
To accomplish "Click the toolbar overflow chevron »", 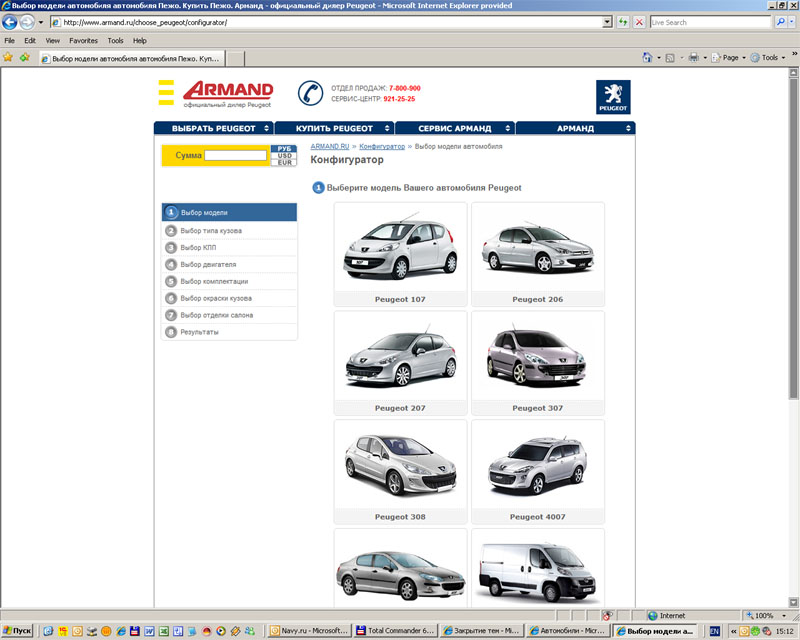I will [x=794, y=54].
